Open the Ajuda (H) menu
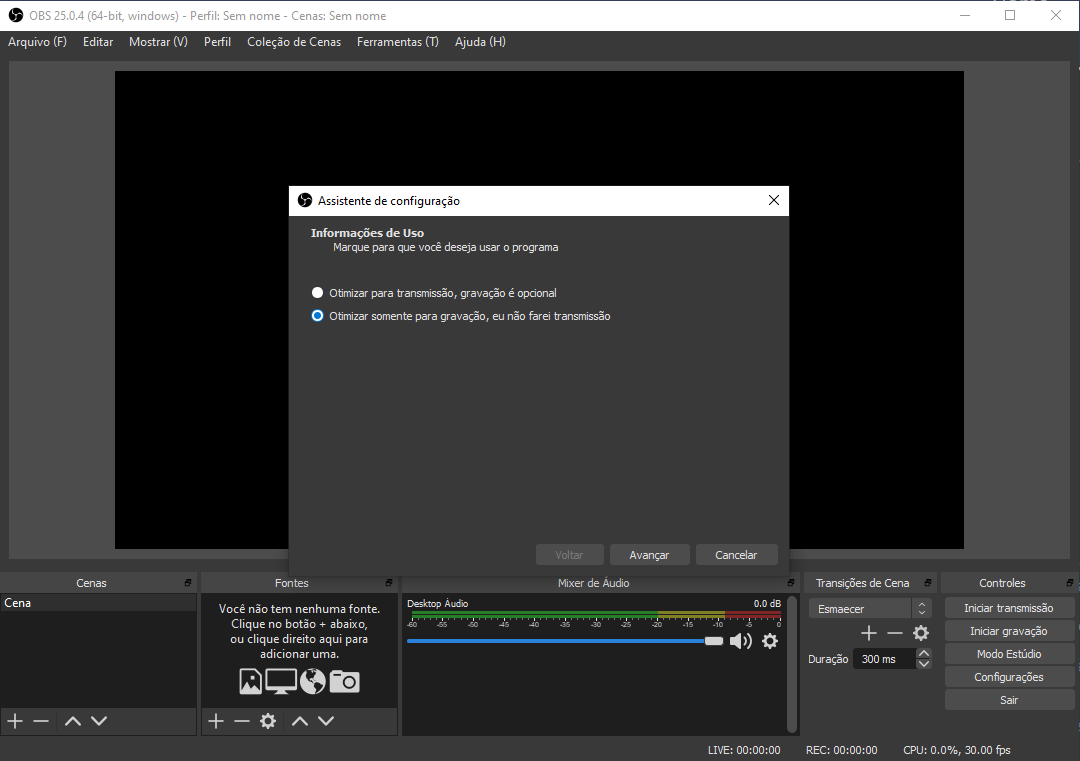 (x=480, y=42)
